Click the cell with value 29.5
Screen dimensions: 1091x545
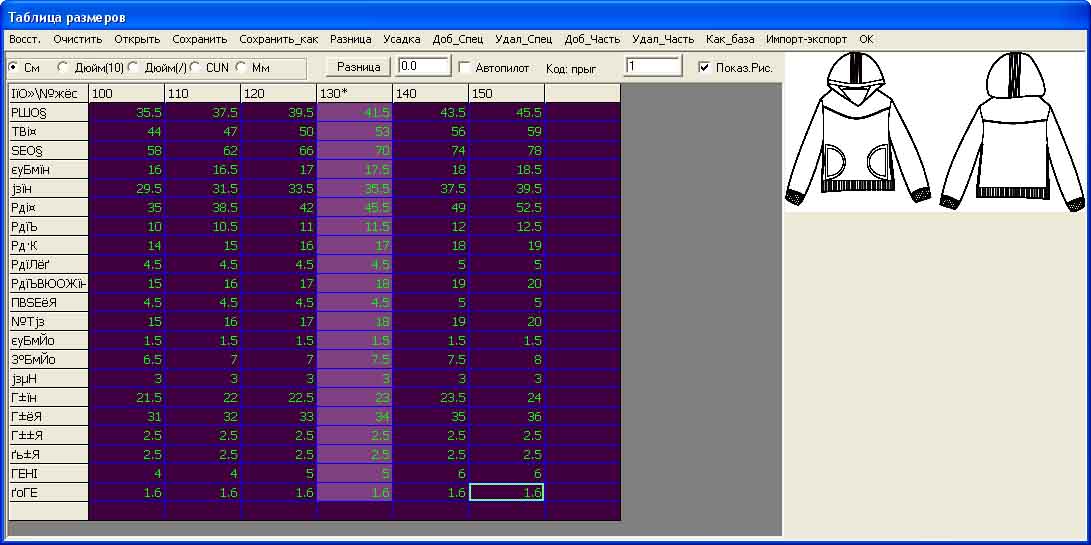[x=127, y=189]
